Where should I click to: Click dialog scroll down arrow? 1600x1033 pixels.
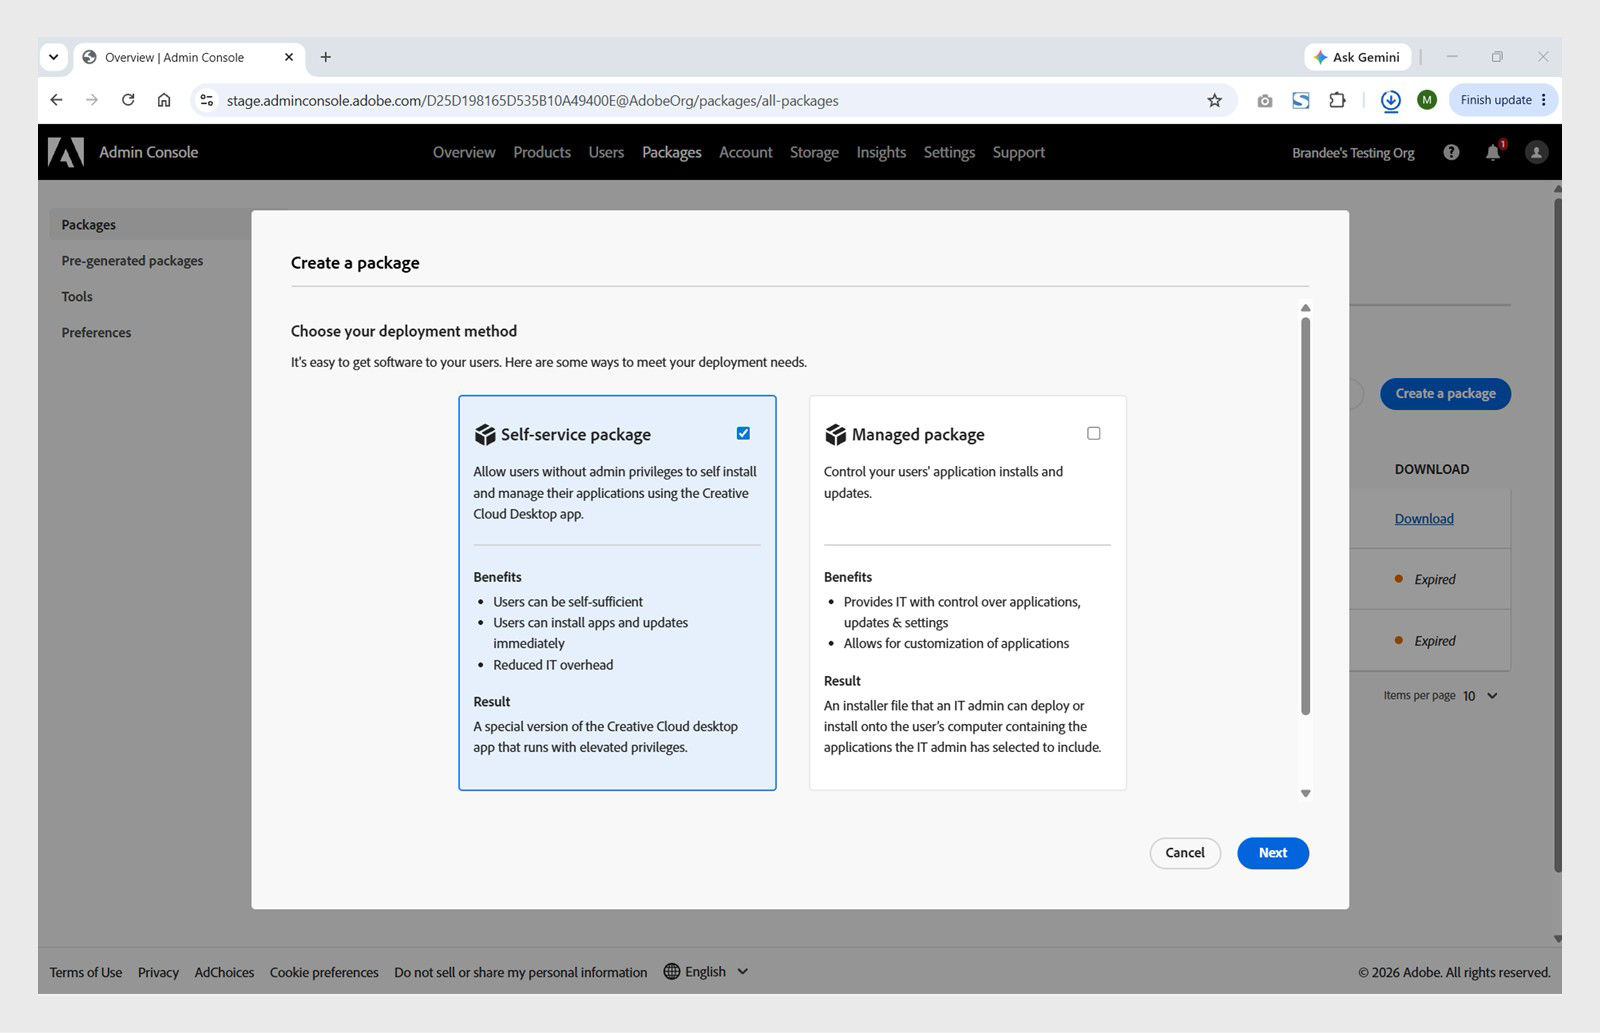[1305, 793]
